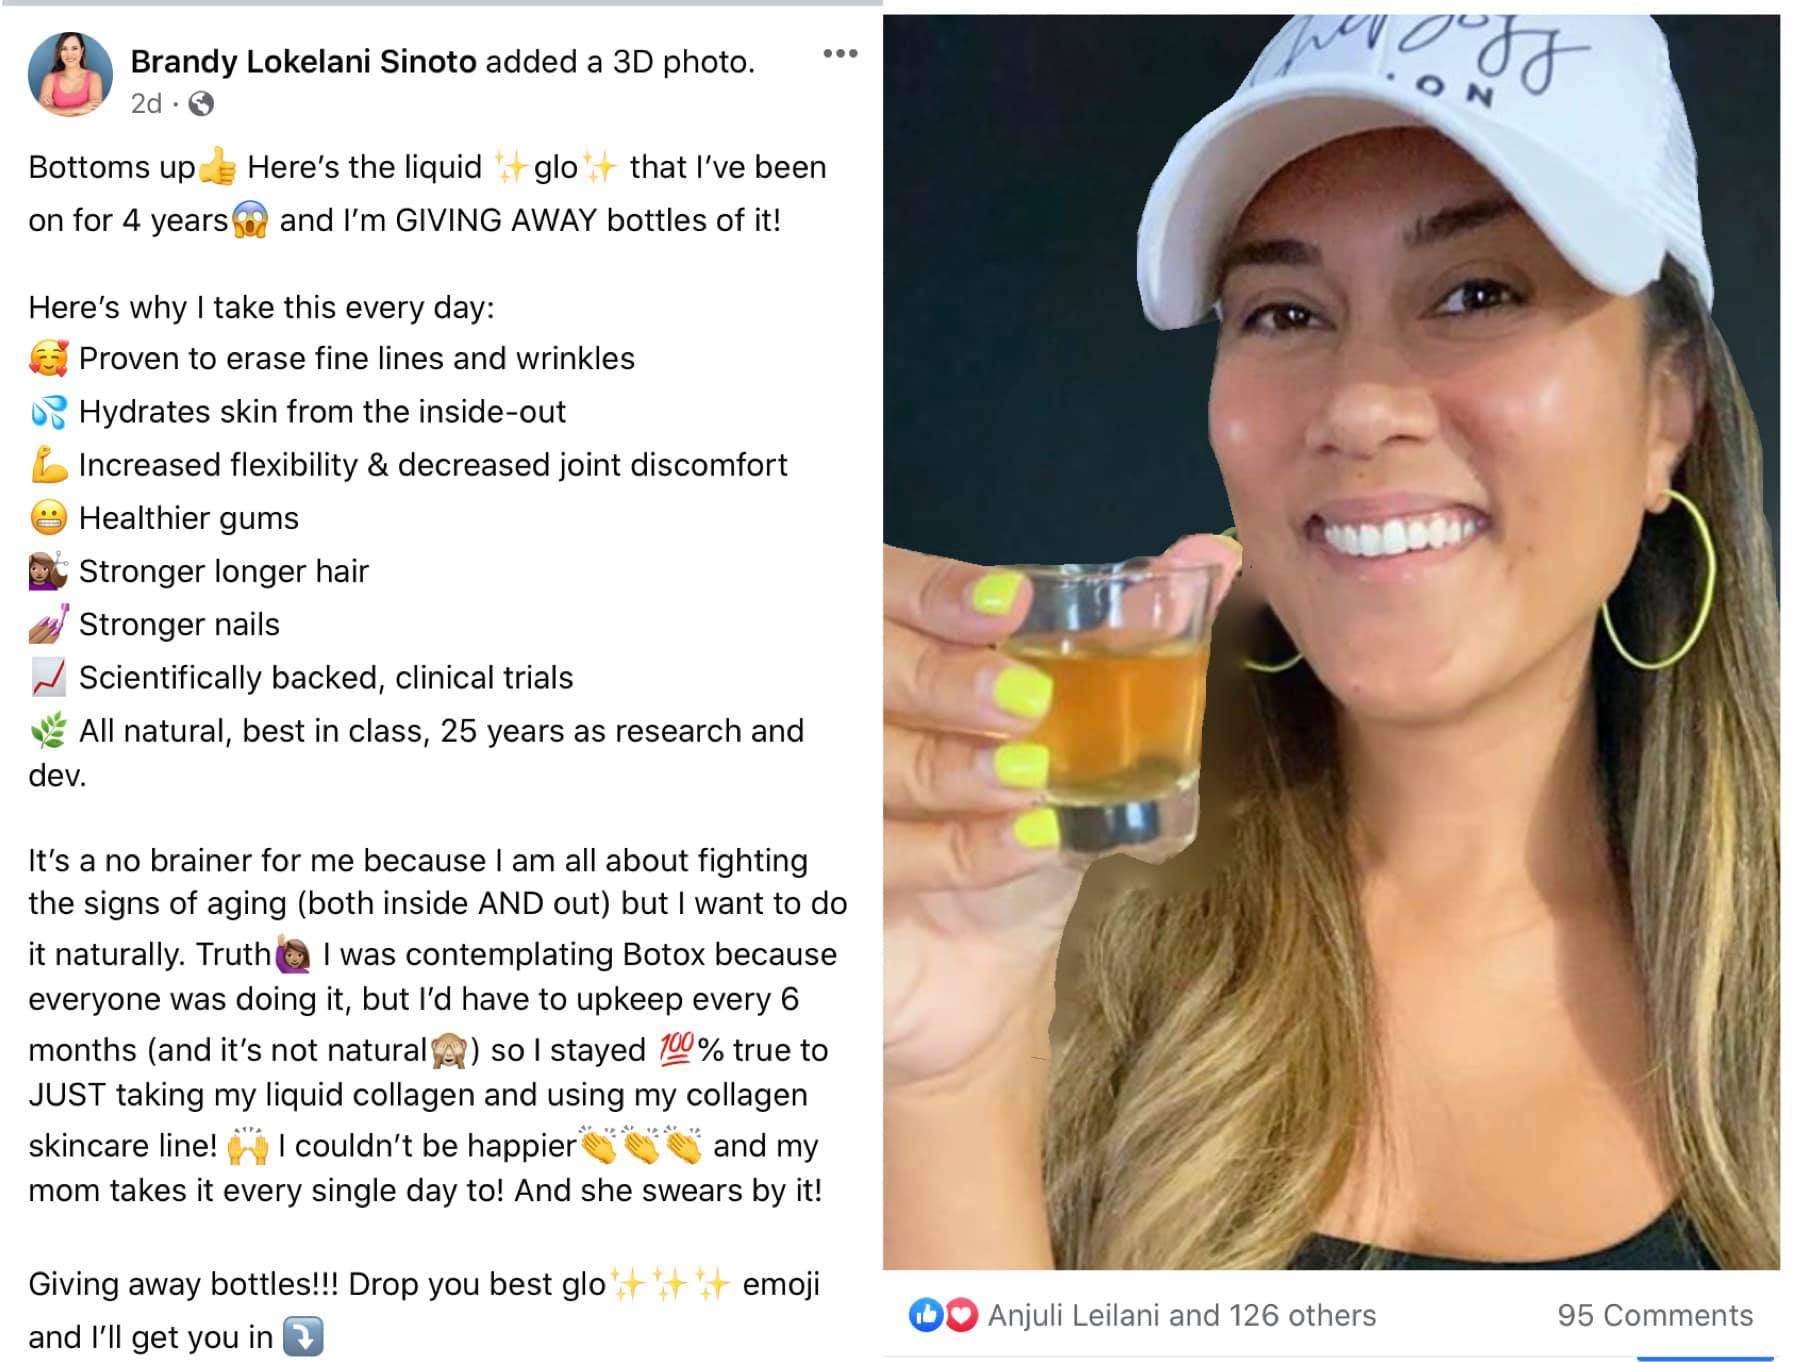Click the chart emoji beside Scientifically backed
The width and height of the screenshot is (1793, 1362).
tap(49, 677)
